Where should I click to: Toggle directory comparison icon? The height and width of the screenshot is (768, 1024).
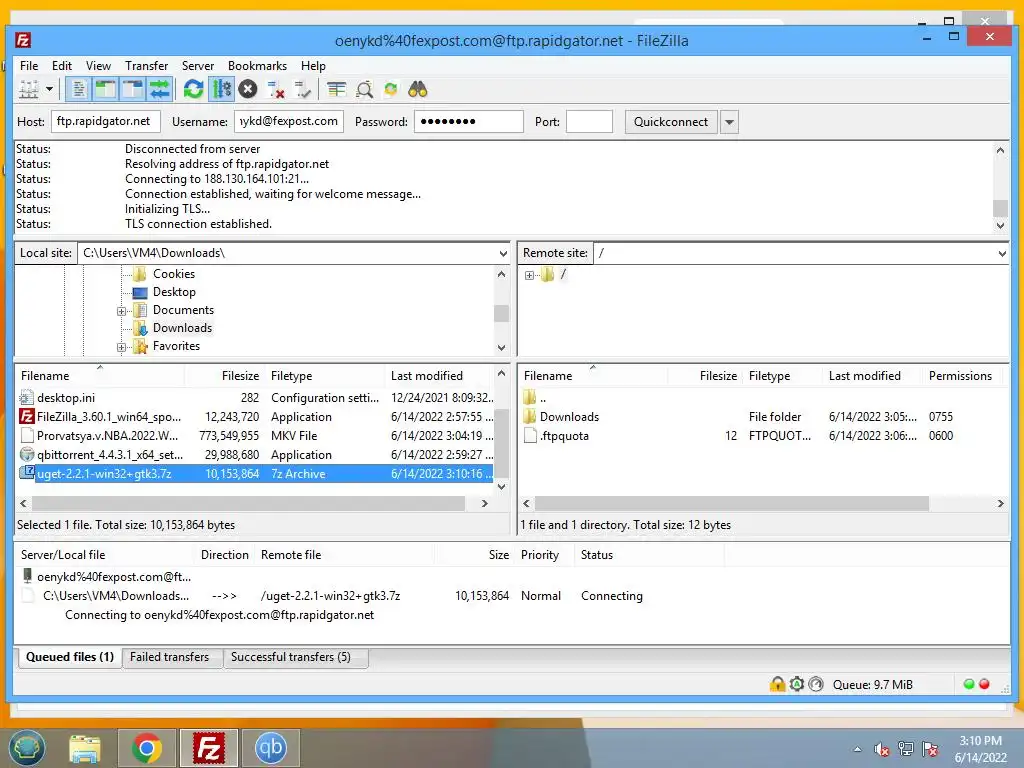click(x=364, y=89)
